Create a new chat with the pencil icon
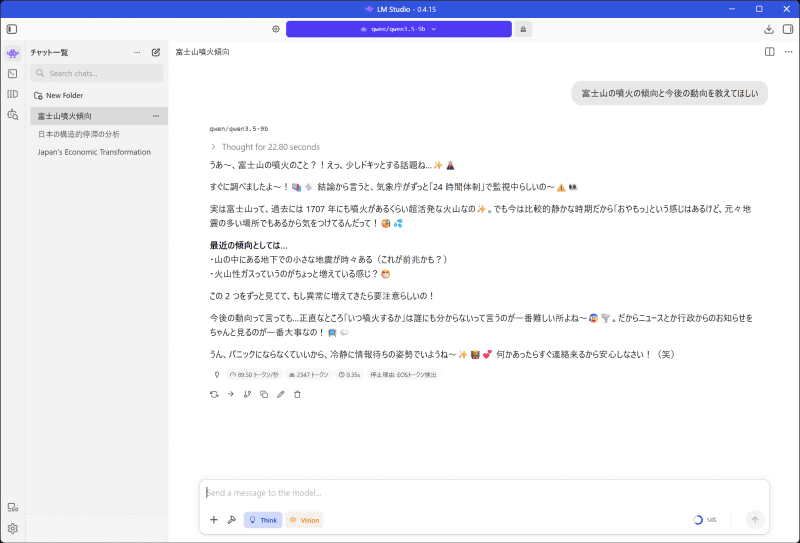 tap(156, 52)
